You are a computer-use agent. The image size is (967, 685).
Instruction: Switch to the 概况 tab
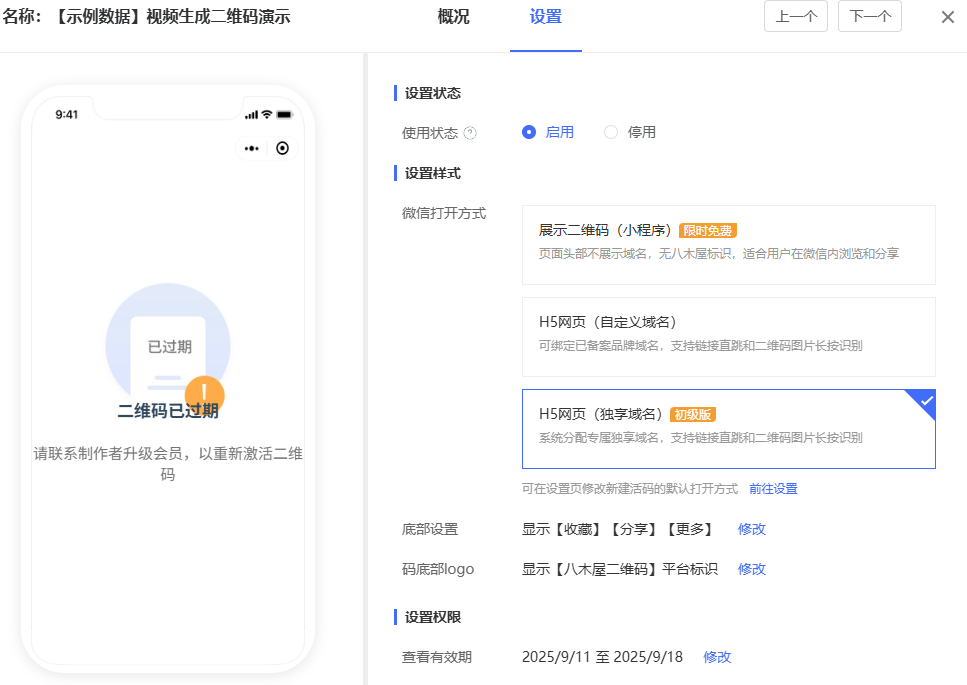(453, 17)
